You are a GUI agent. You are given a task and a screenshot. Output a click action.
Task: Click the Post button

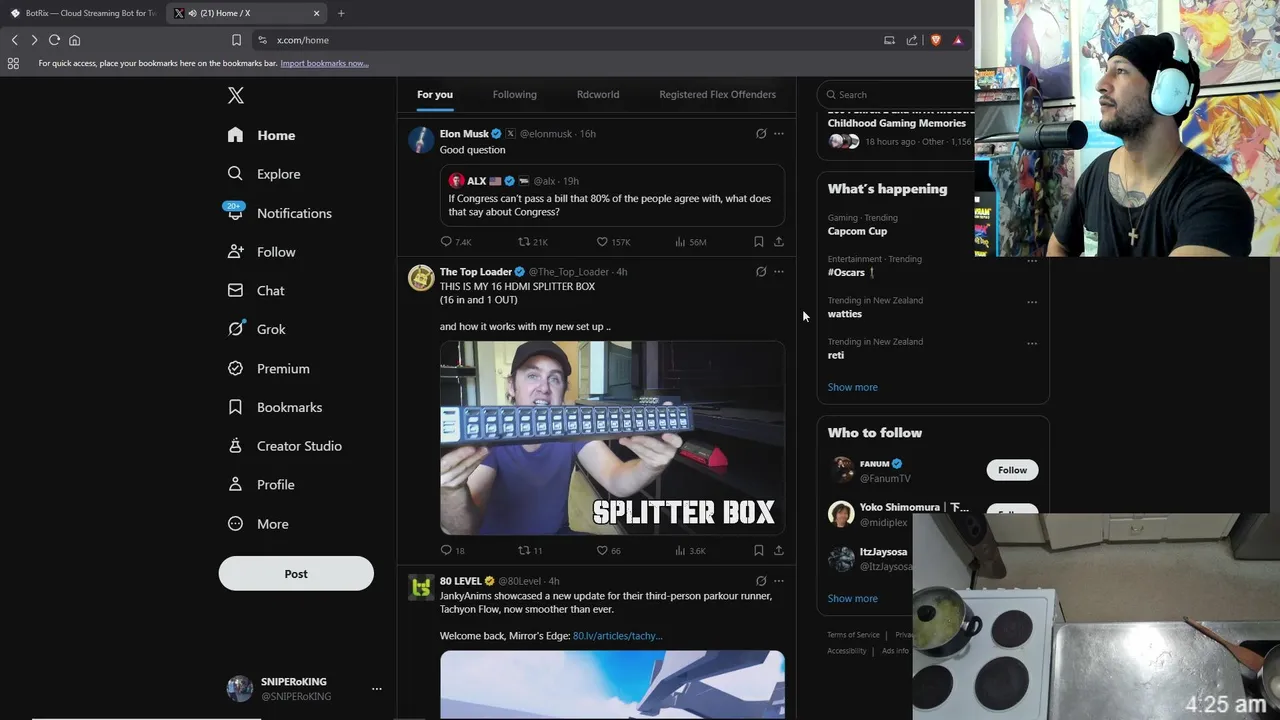pos(296,574)
